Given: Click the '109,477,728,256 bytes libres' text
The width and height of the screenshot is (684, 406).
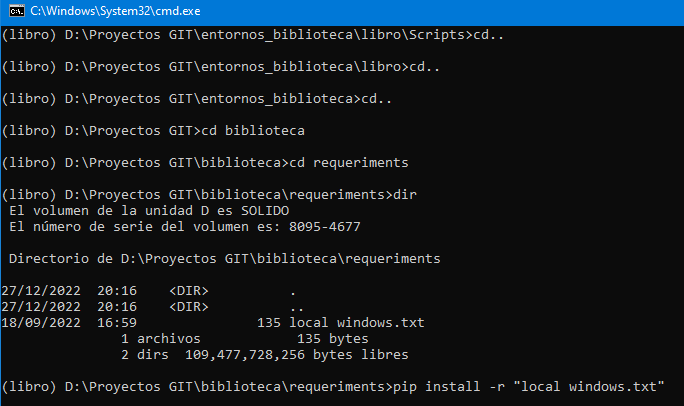Looking at the screenshot, I should pyautogui.click(x=292, y=355).
